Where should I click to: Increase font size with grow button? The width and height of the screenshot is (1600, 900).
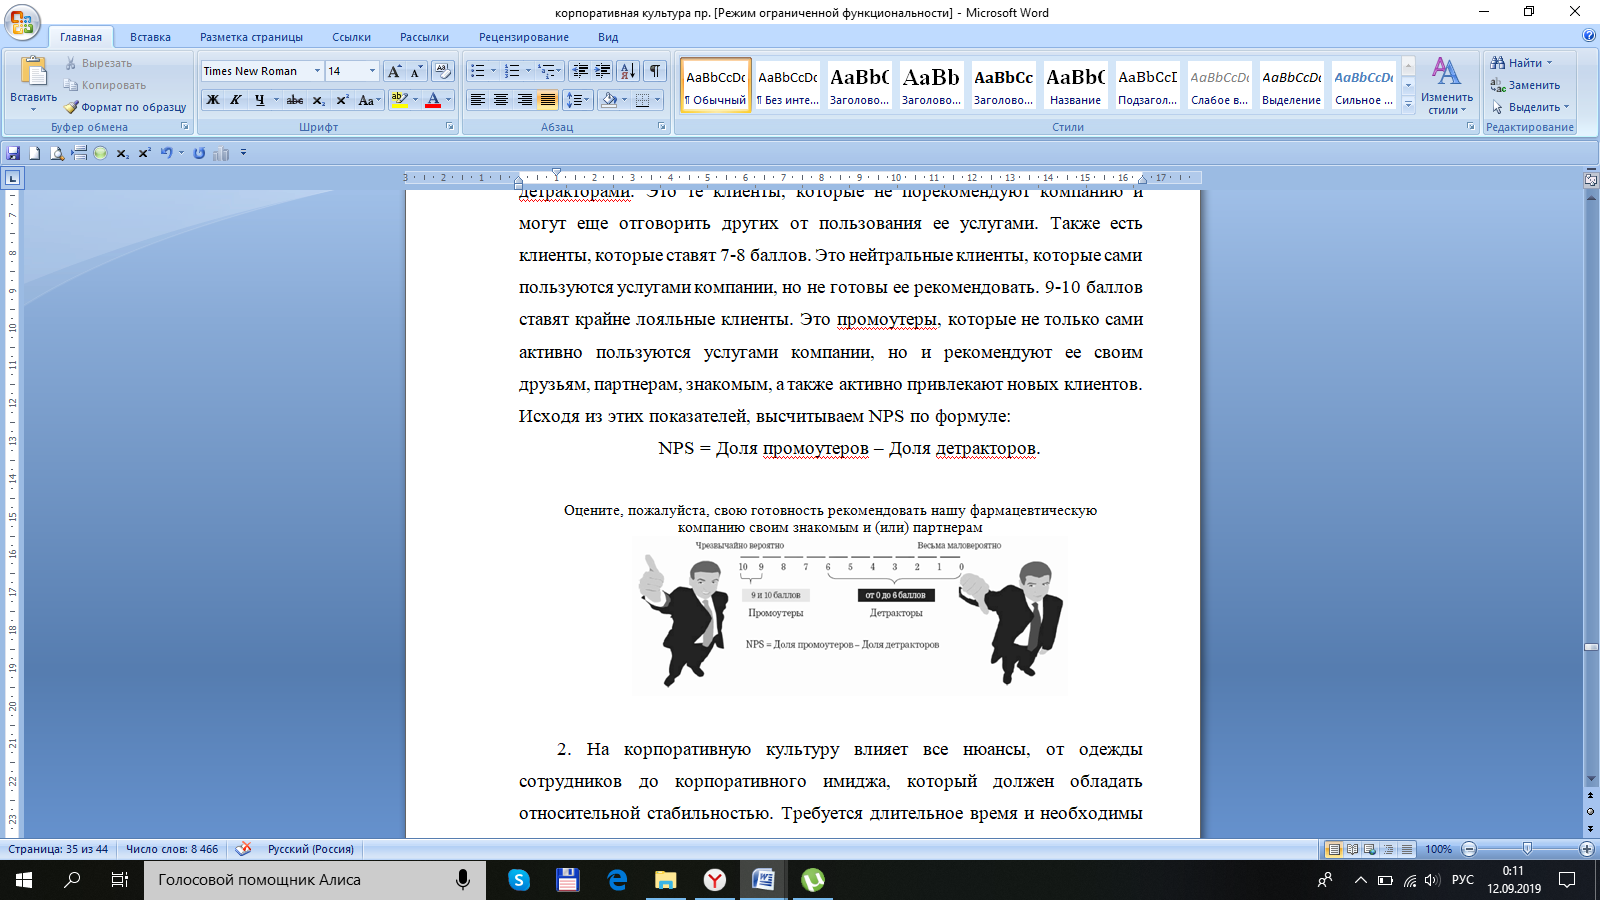click(x=394, y=71)
